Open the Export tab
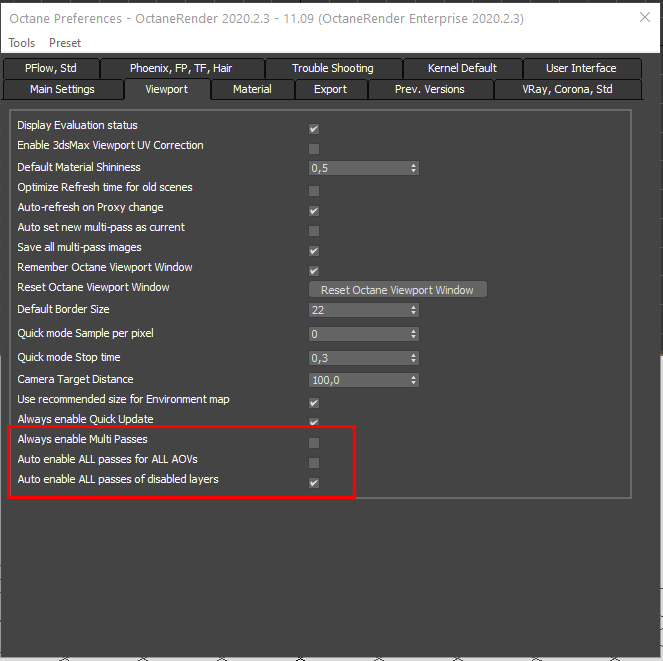 pyautogui.click(x=330, y=89)
